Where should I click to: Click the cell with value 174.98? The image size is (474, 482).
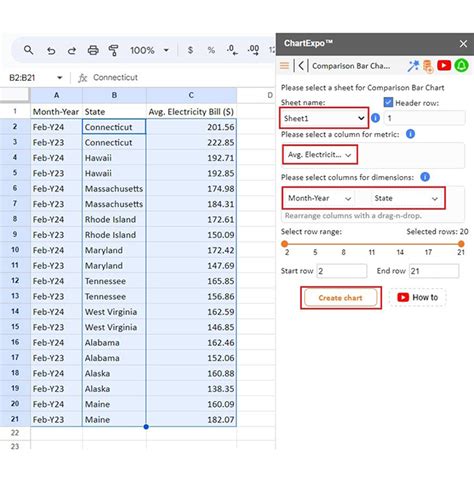pyautogui.click(x=191, y=189)
